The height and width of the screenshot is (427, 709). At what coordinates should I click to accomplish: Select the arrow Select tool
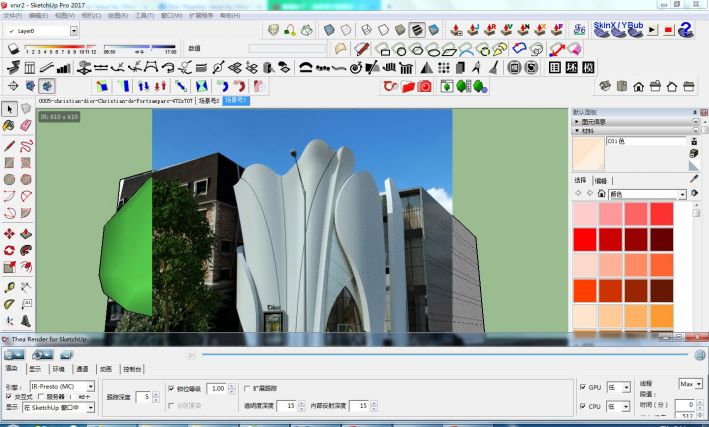click(x=9, y=109)
